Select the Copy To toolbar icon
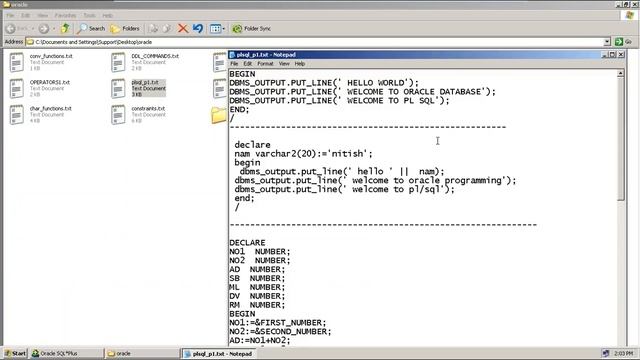Image resolution: width=640 pixels, height=360 pixels. 167,28
